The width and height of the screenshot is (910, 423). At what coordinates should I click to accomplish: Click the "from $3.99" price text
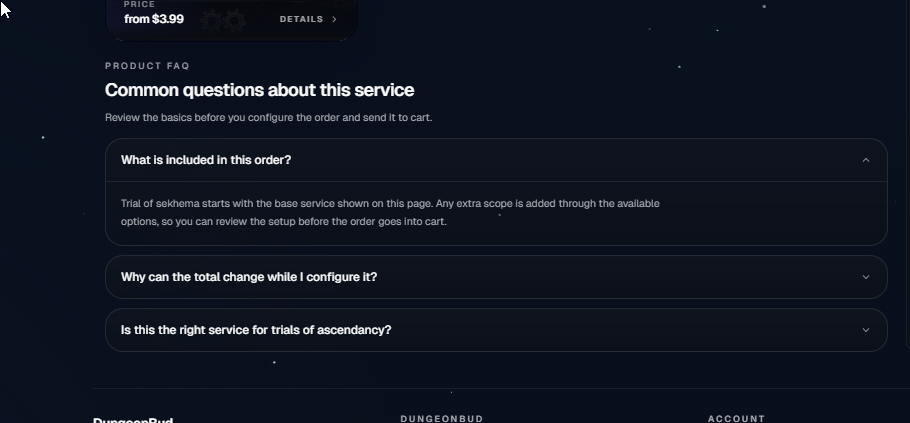pyautogui.click(x=154, y=19)
